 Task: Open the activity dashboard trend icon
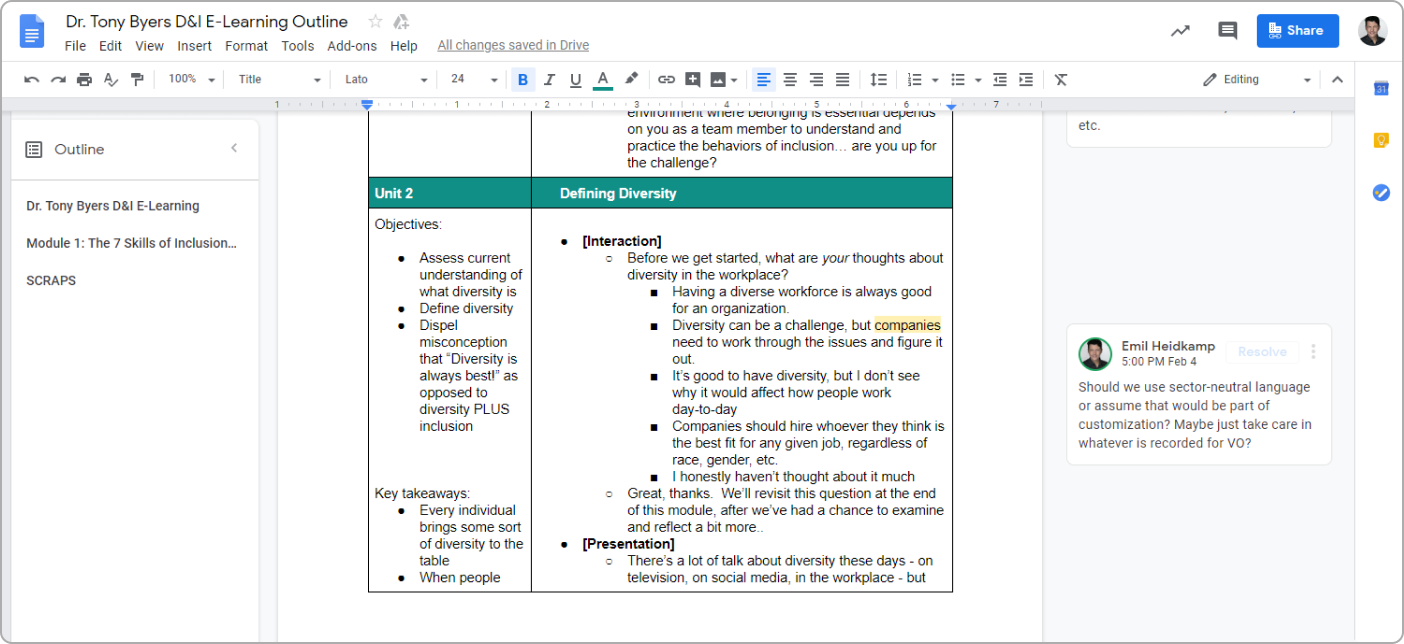1180,31
